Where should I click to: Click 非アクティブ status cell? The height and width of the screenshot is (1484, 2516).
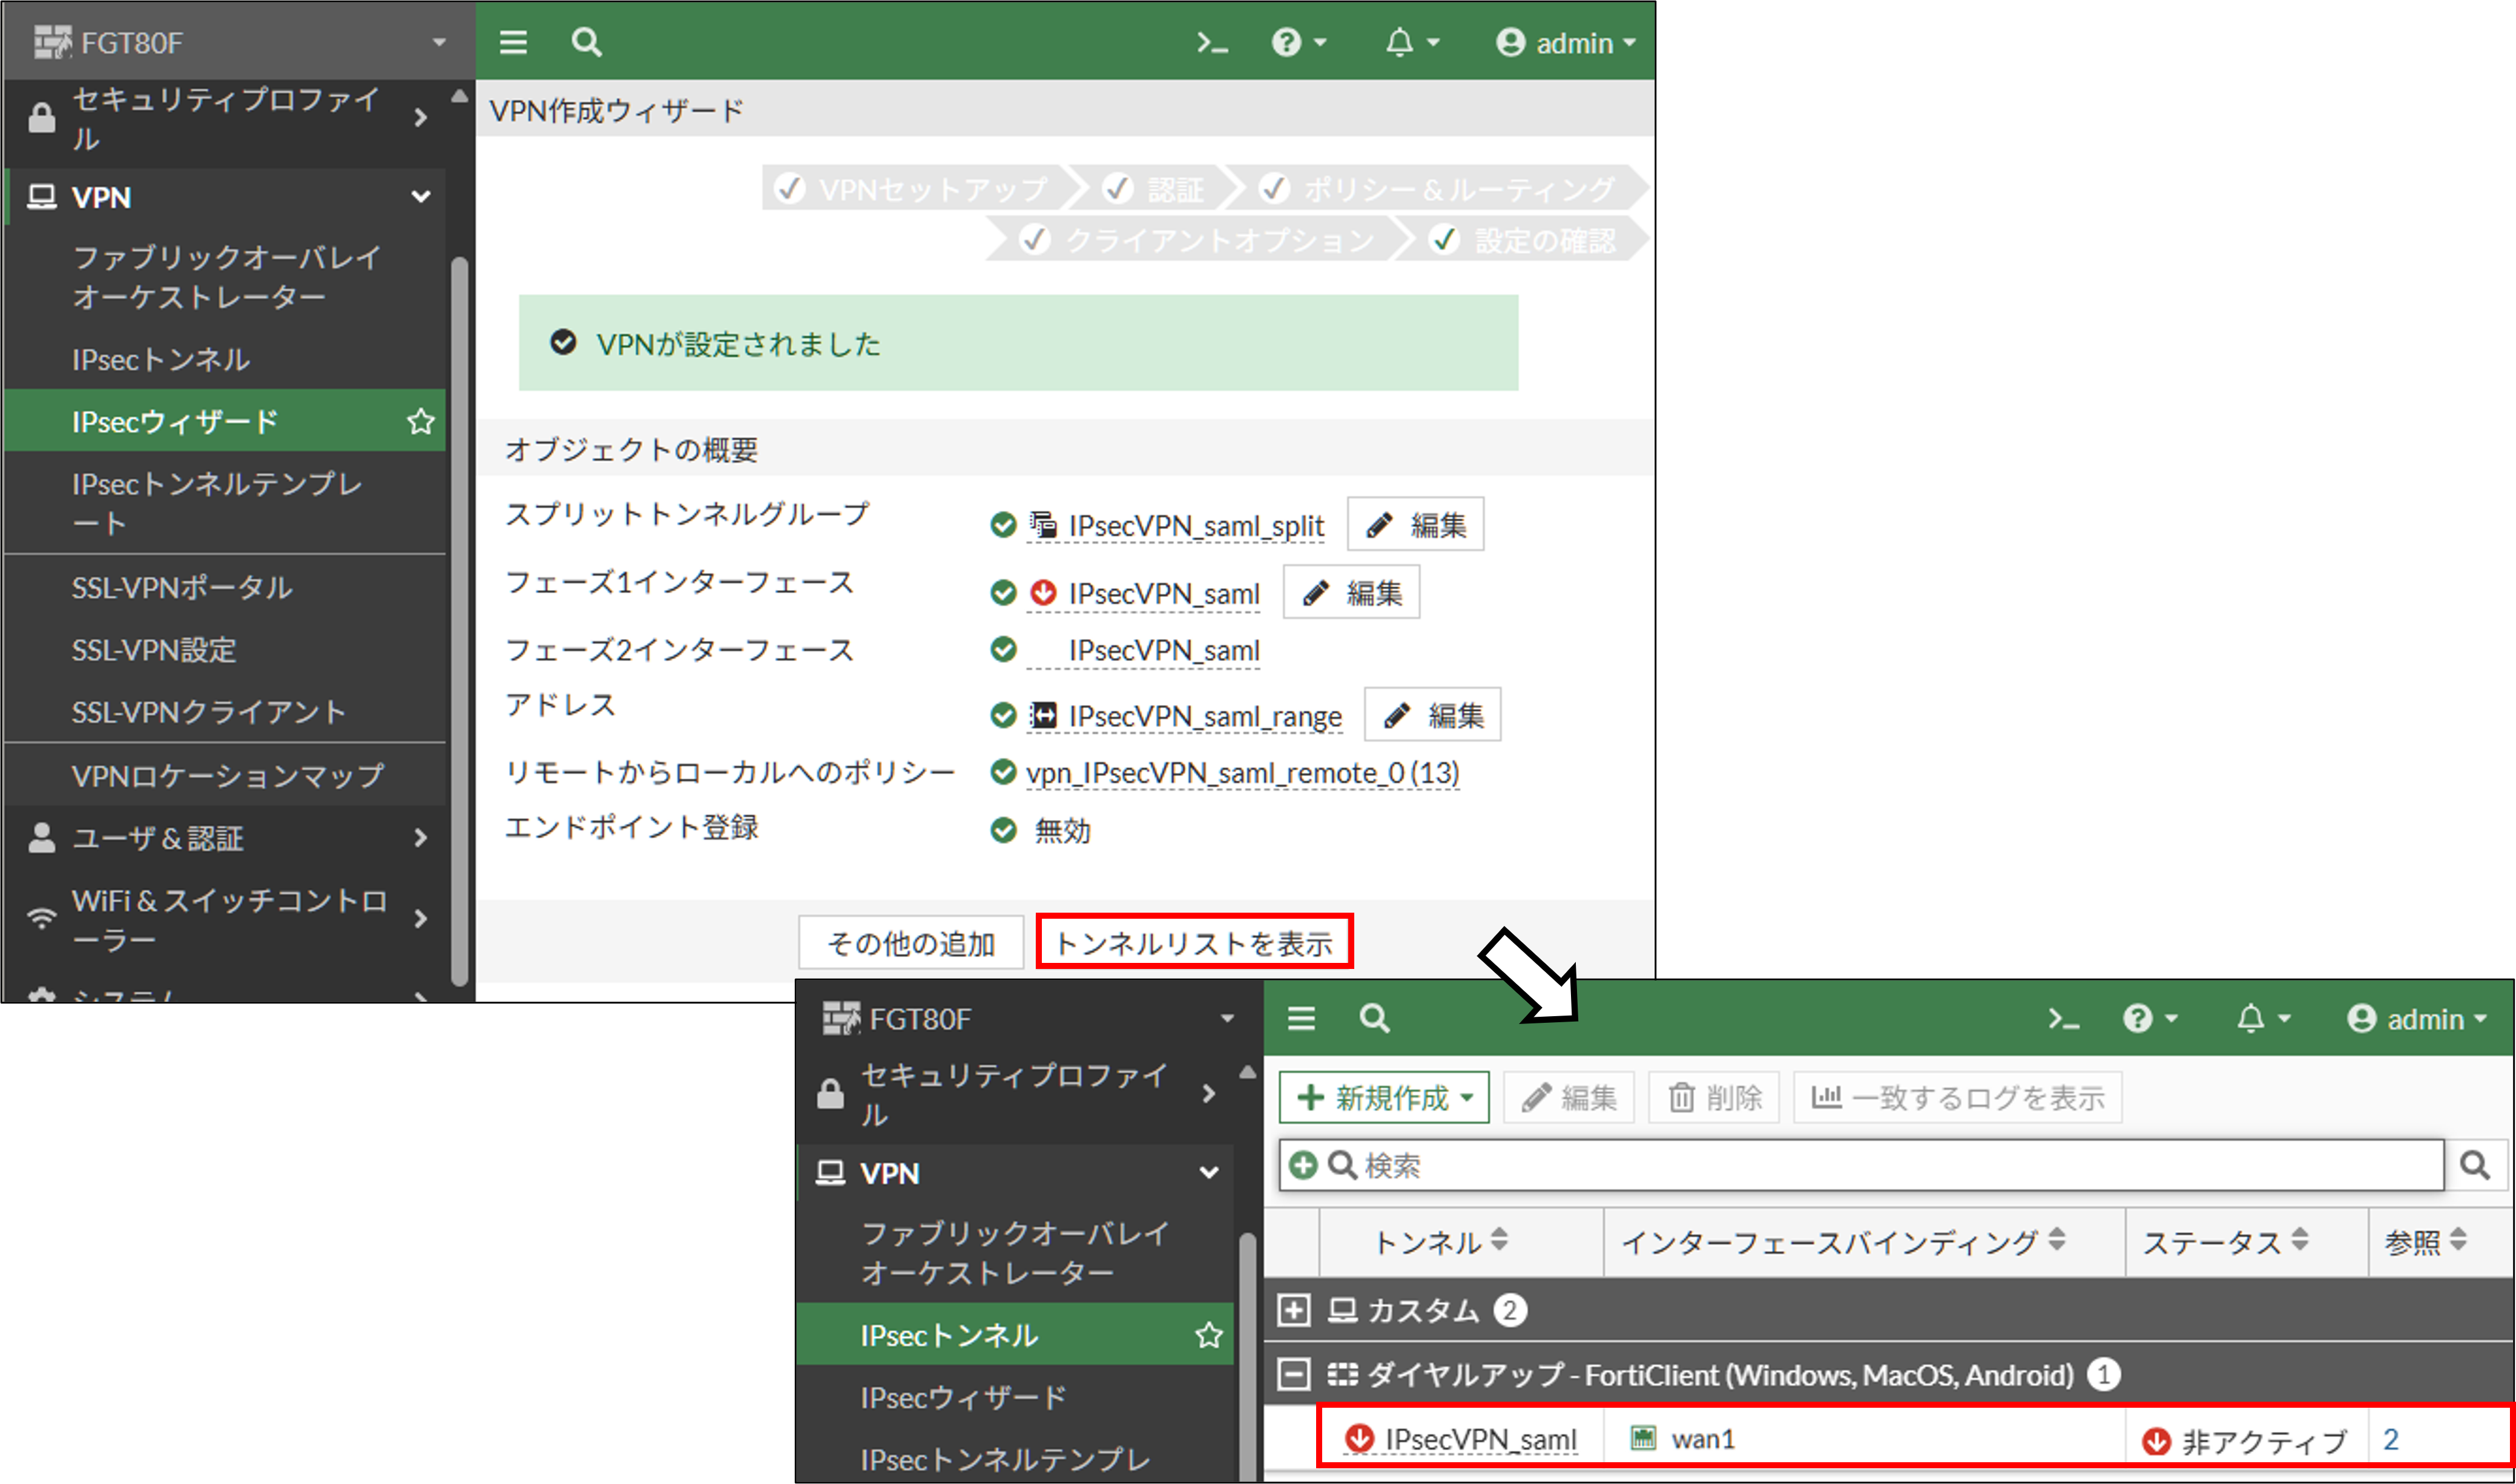pos(2246,1441)
